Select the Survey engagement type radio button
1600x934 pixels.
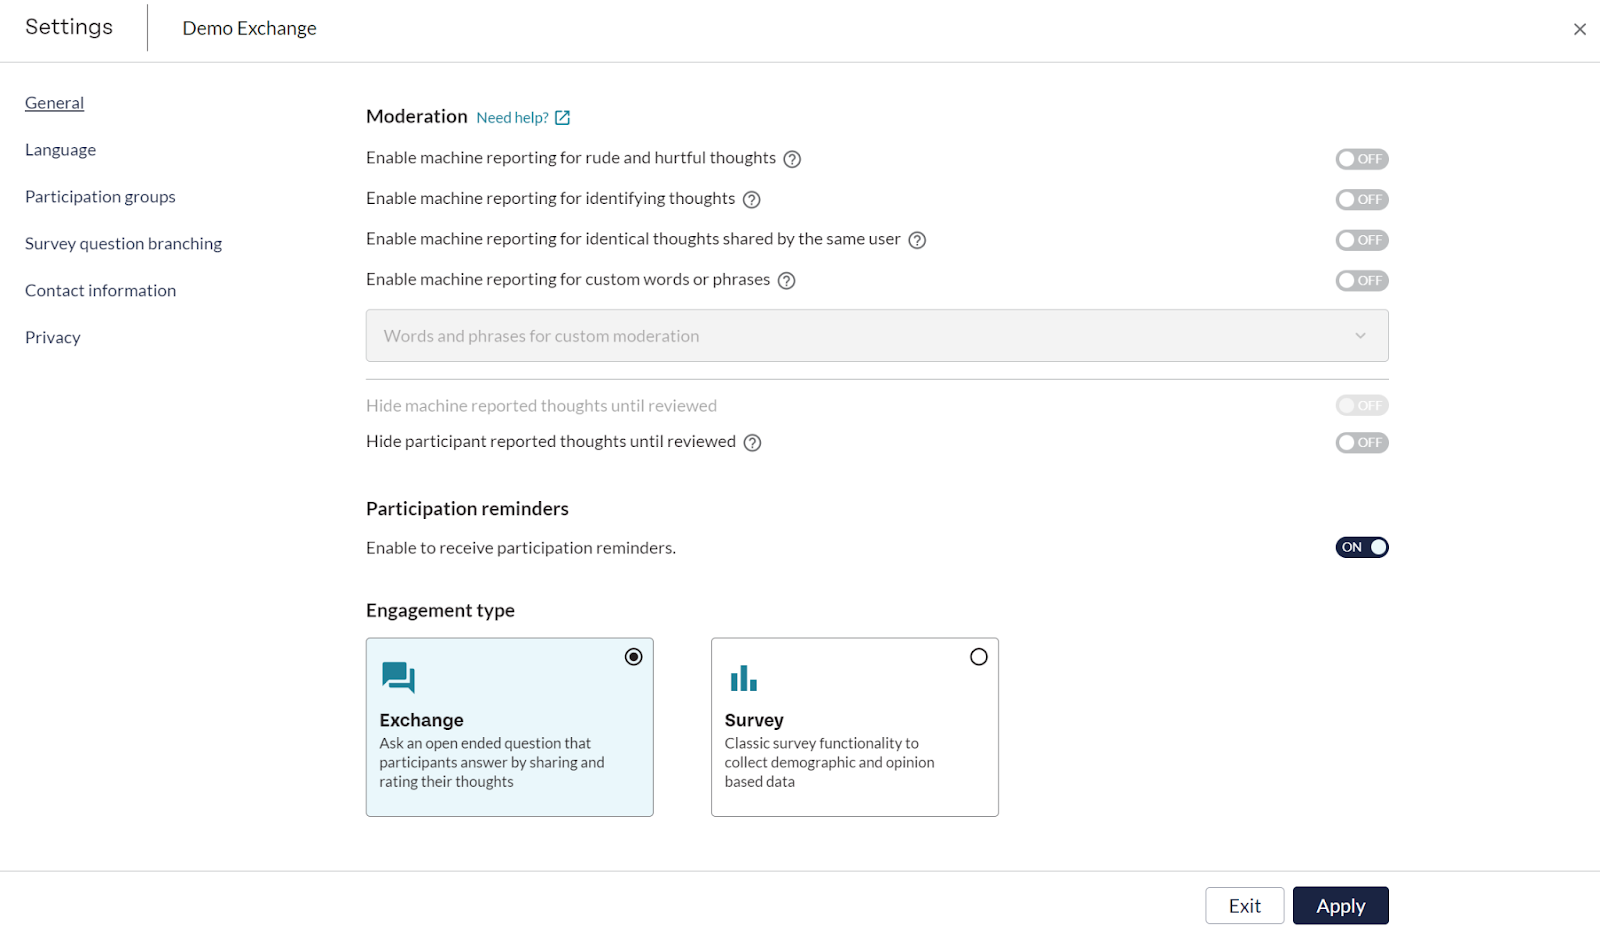point(979,657)
